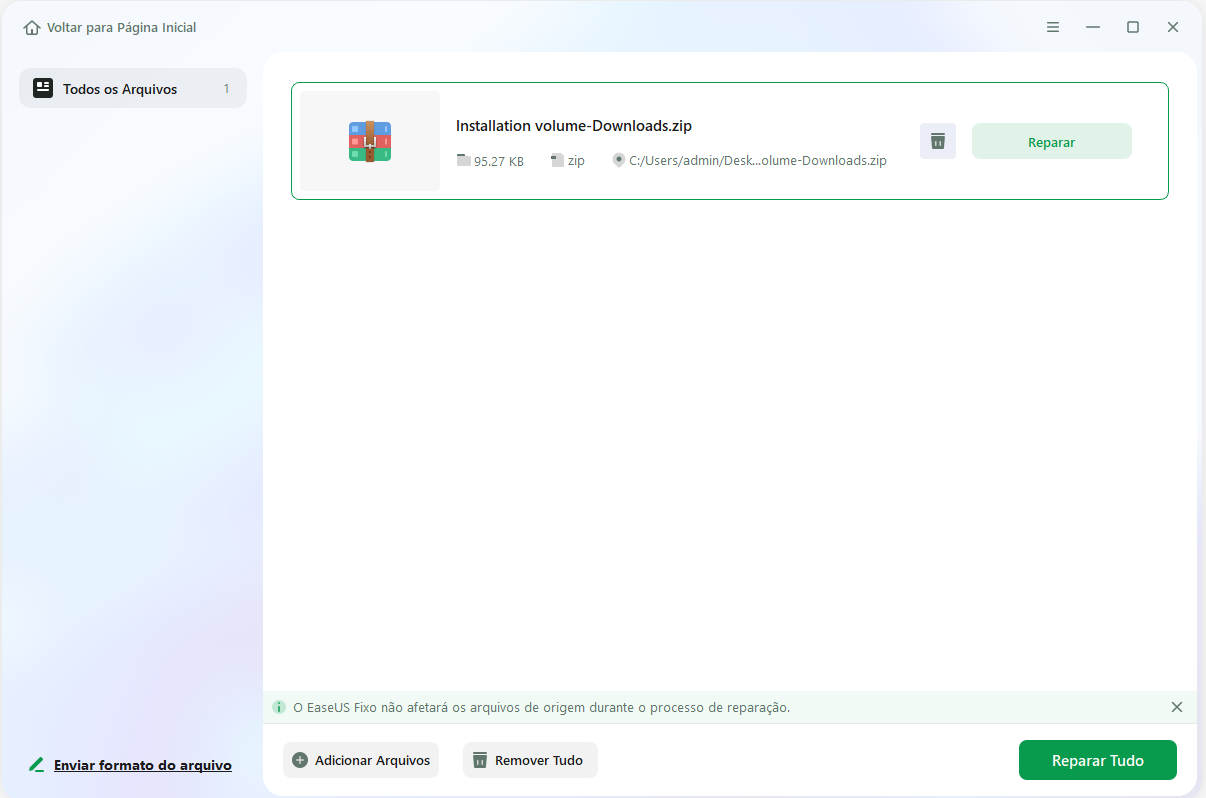The height and width of the screenshot is (798, 1206).
Task: Open Enviar formato do arquivo link
Action: point(143,765)
